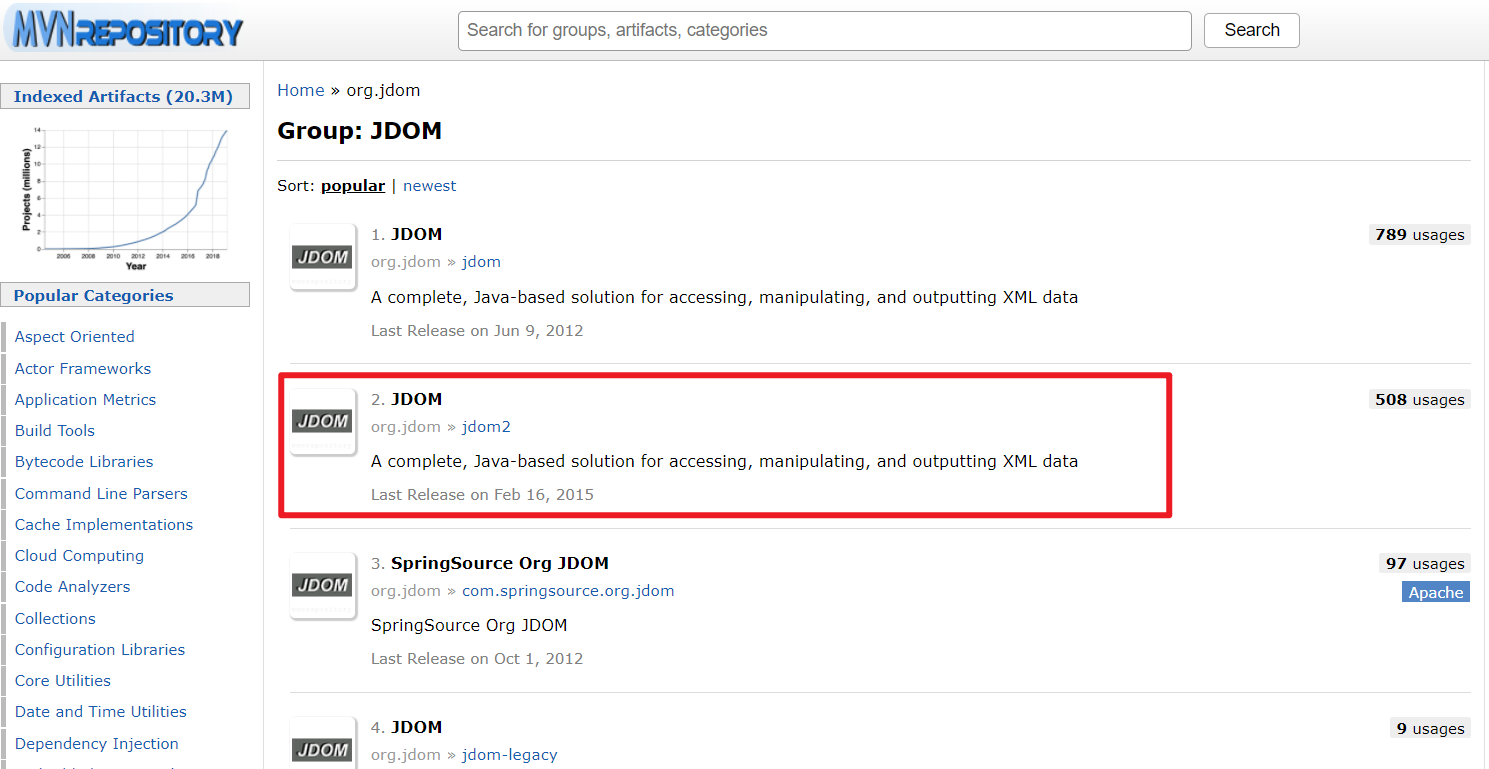Open the org.jdom group breadcrumb
The height and width of the screenshot is (769, 1489).
(383, 89)
